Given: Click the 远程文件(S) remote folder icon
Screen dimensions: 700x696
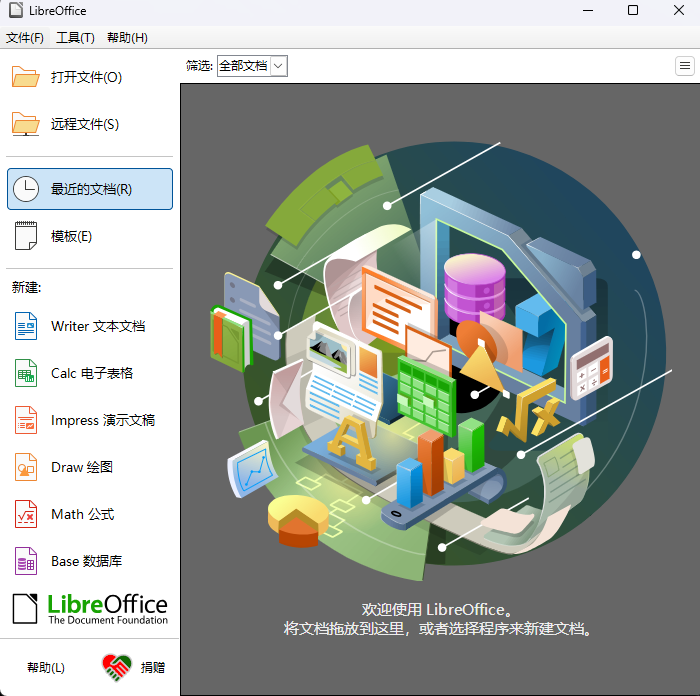Looking at the screenshot, I should (x=25, y=124).
